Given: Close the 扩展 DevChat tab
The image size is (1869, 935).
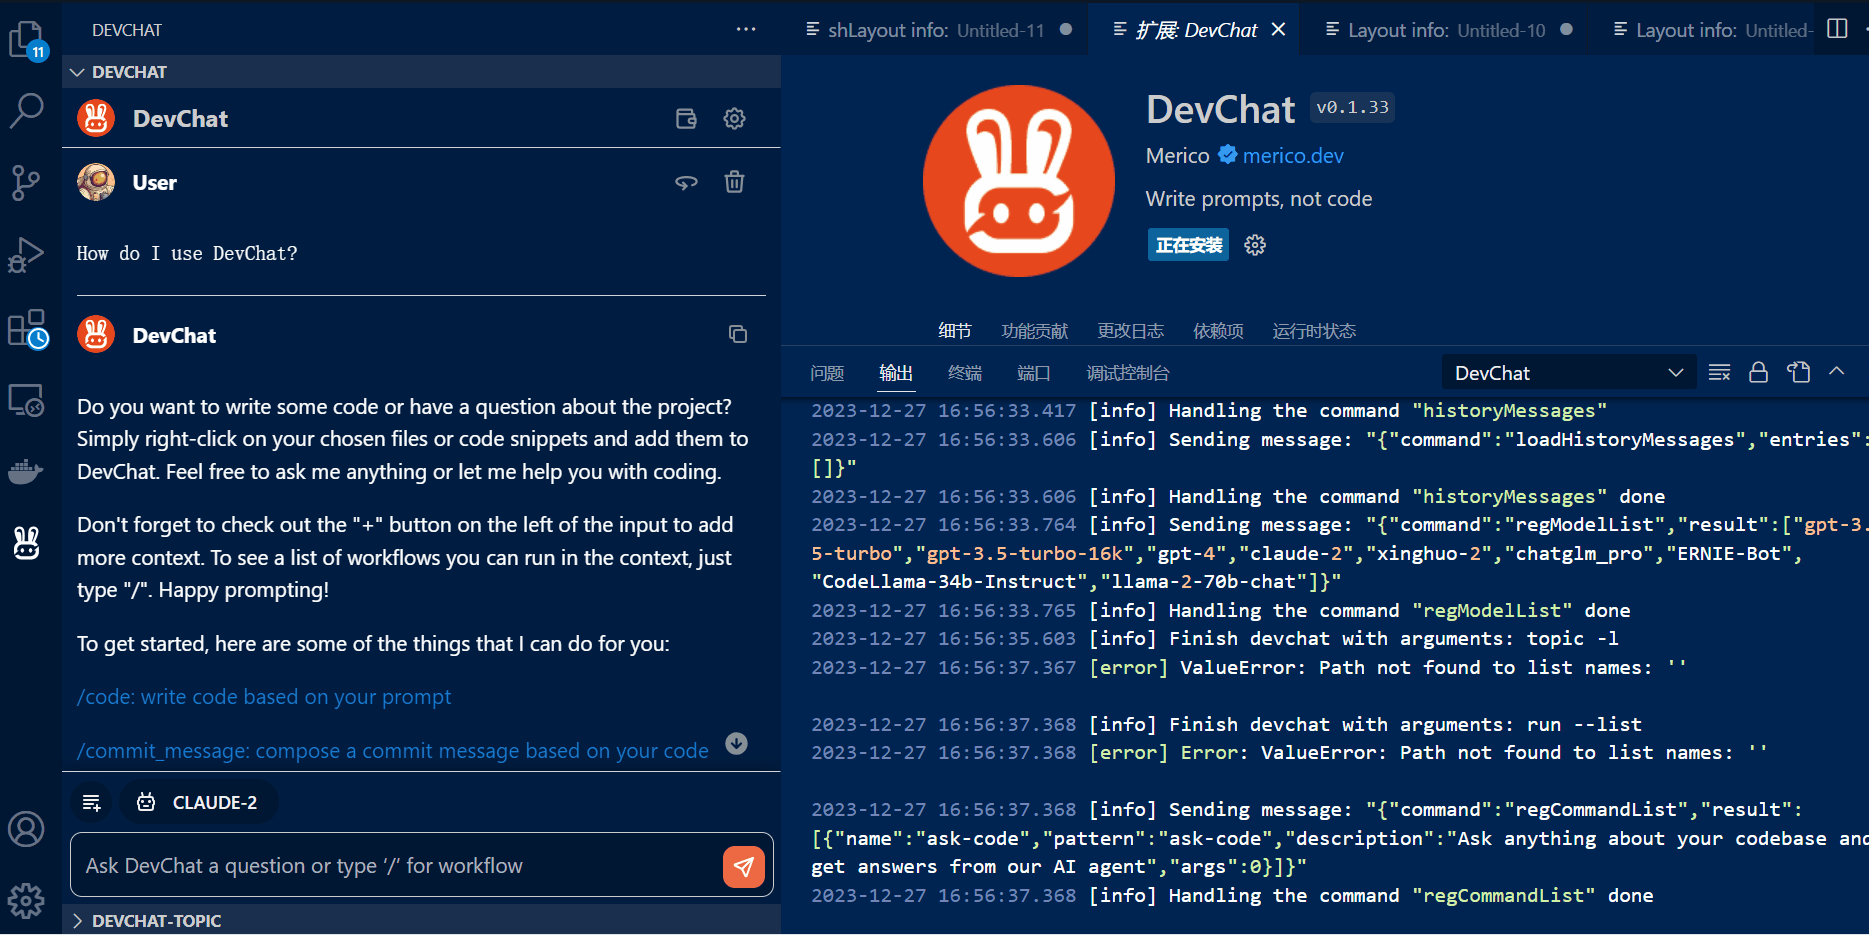Looking at the screenshot, I should click(1278, 30).
